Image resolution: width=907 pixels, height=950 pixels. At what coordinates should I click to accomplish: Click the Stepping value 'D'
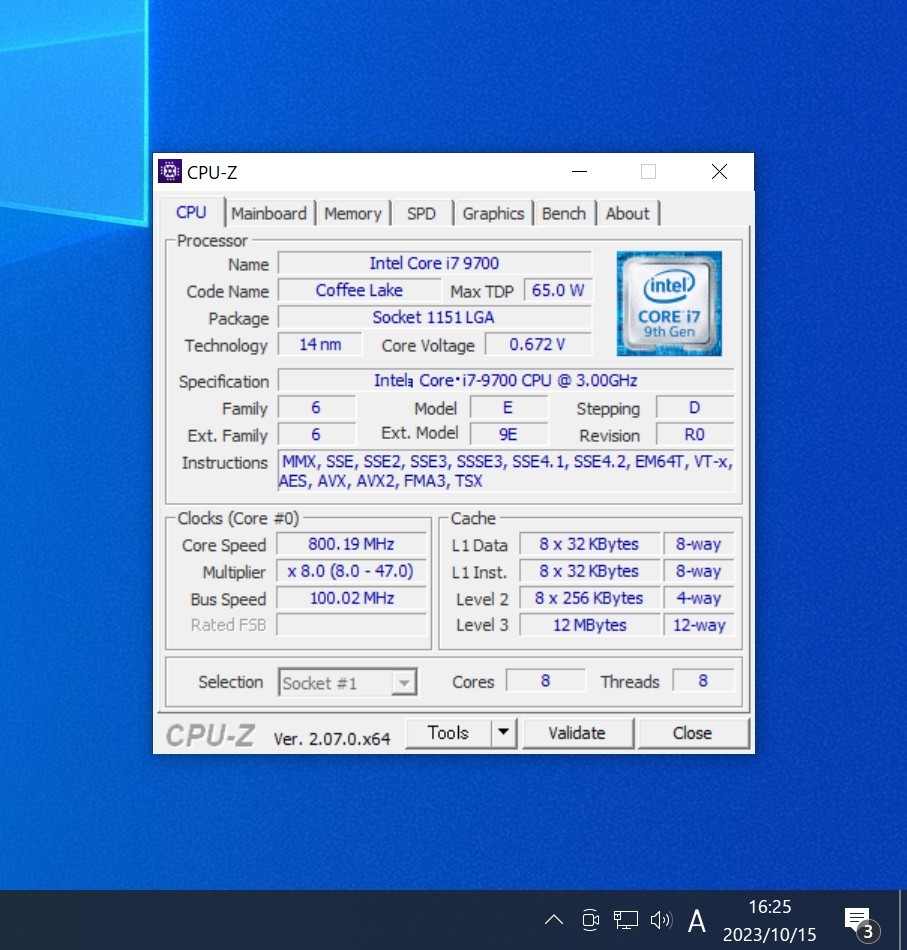coord(695,408)
